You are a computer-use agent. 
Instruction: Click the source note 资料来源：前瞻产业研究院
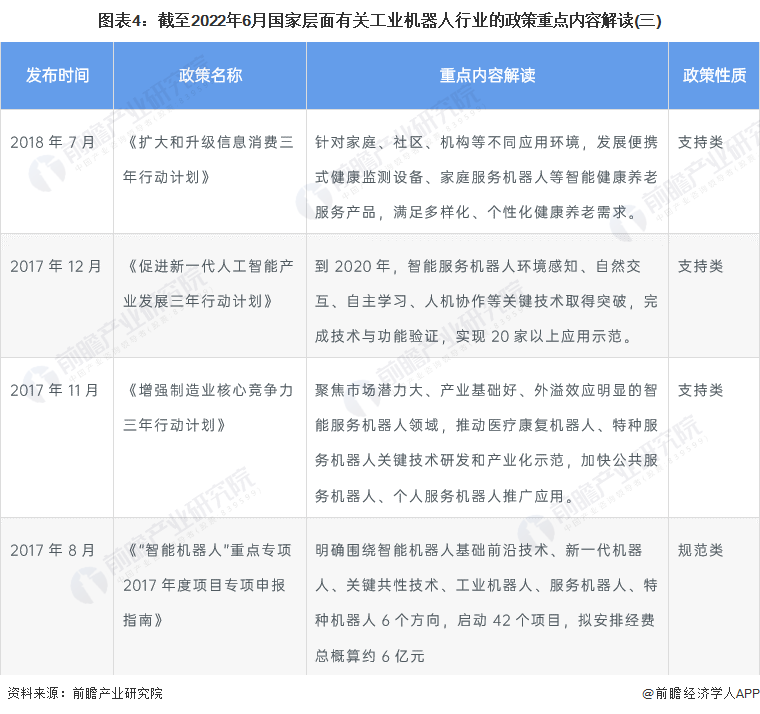(x=85, y=694)
